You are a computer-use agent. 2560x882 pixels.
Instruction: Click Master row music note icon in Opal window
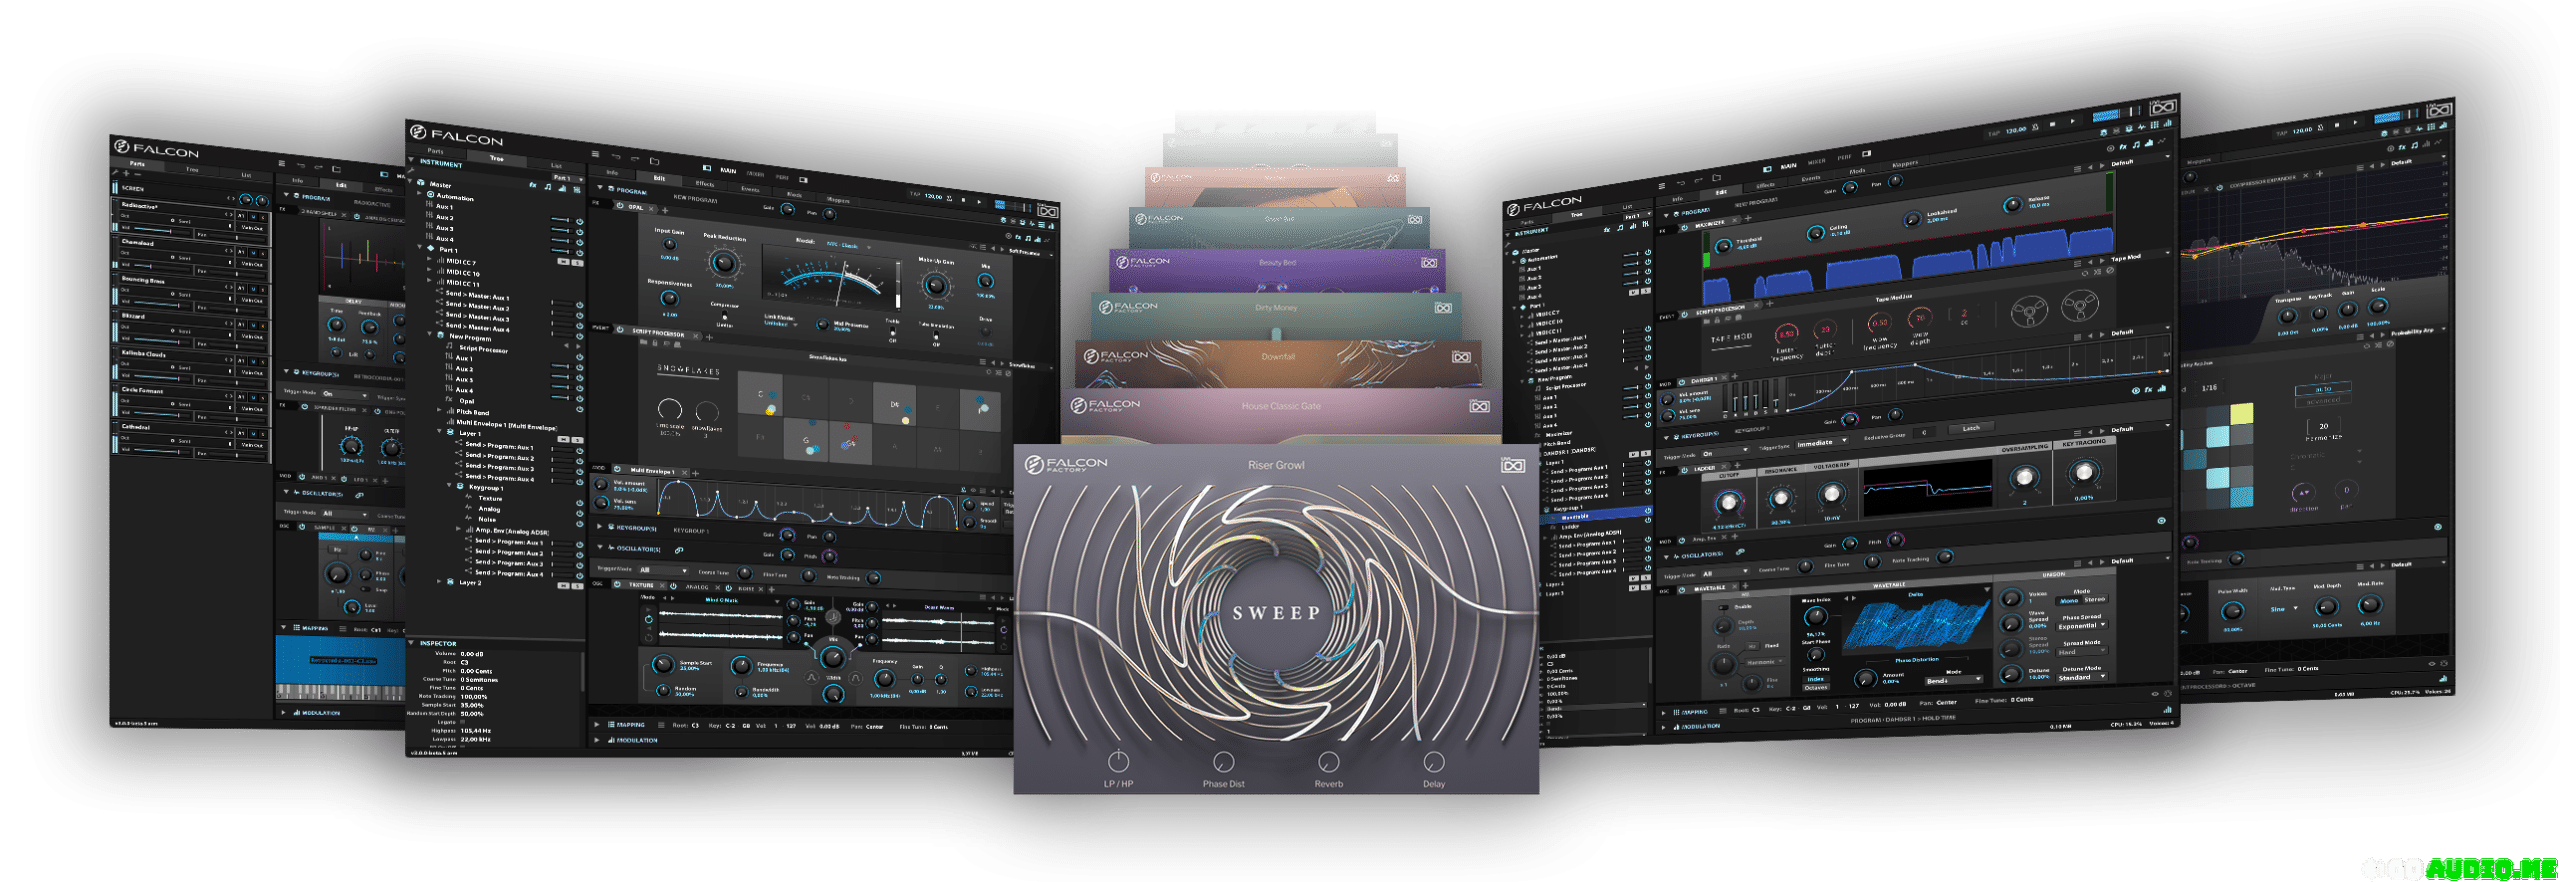[548, 187]
